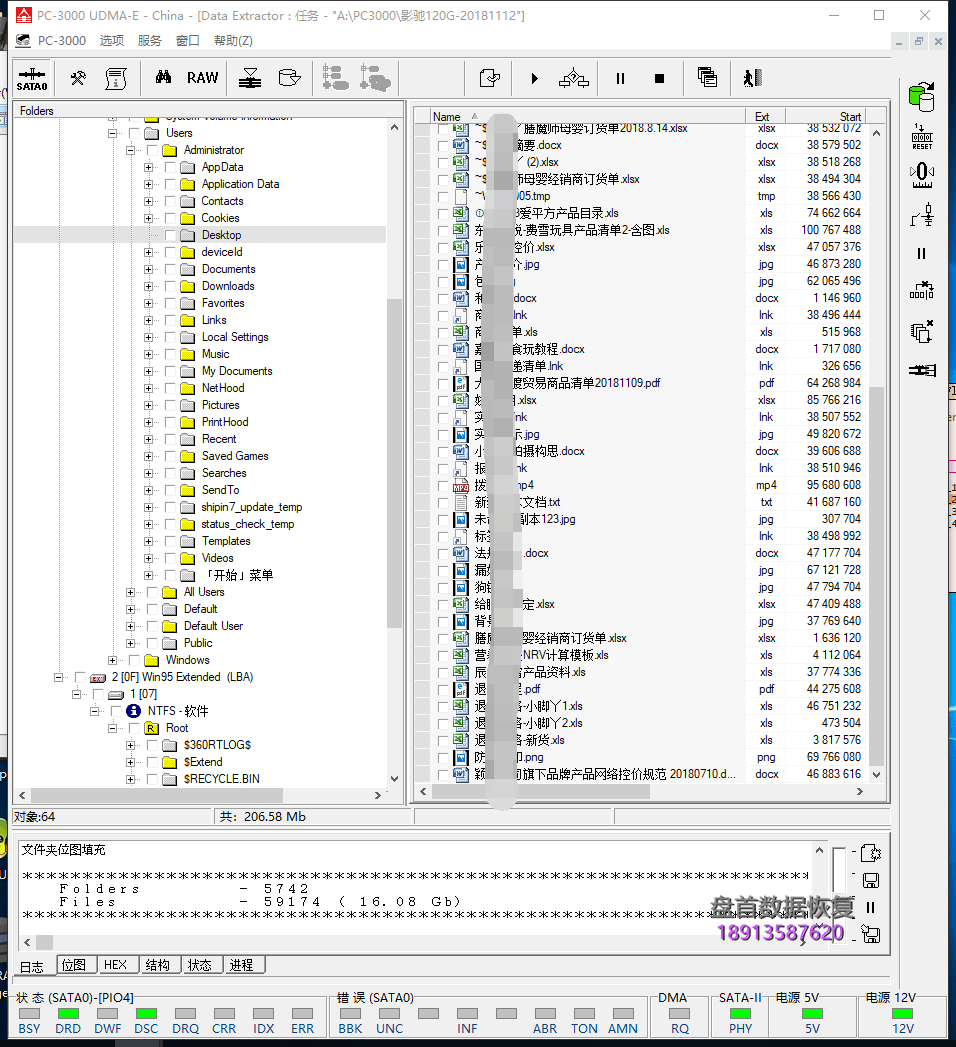
Task: Sort files by Ext column header
Action: pyautogui.click(x=765, y=116)
